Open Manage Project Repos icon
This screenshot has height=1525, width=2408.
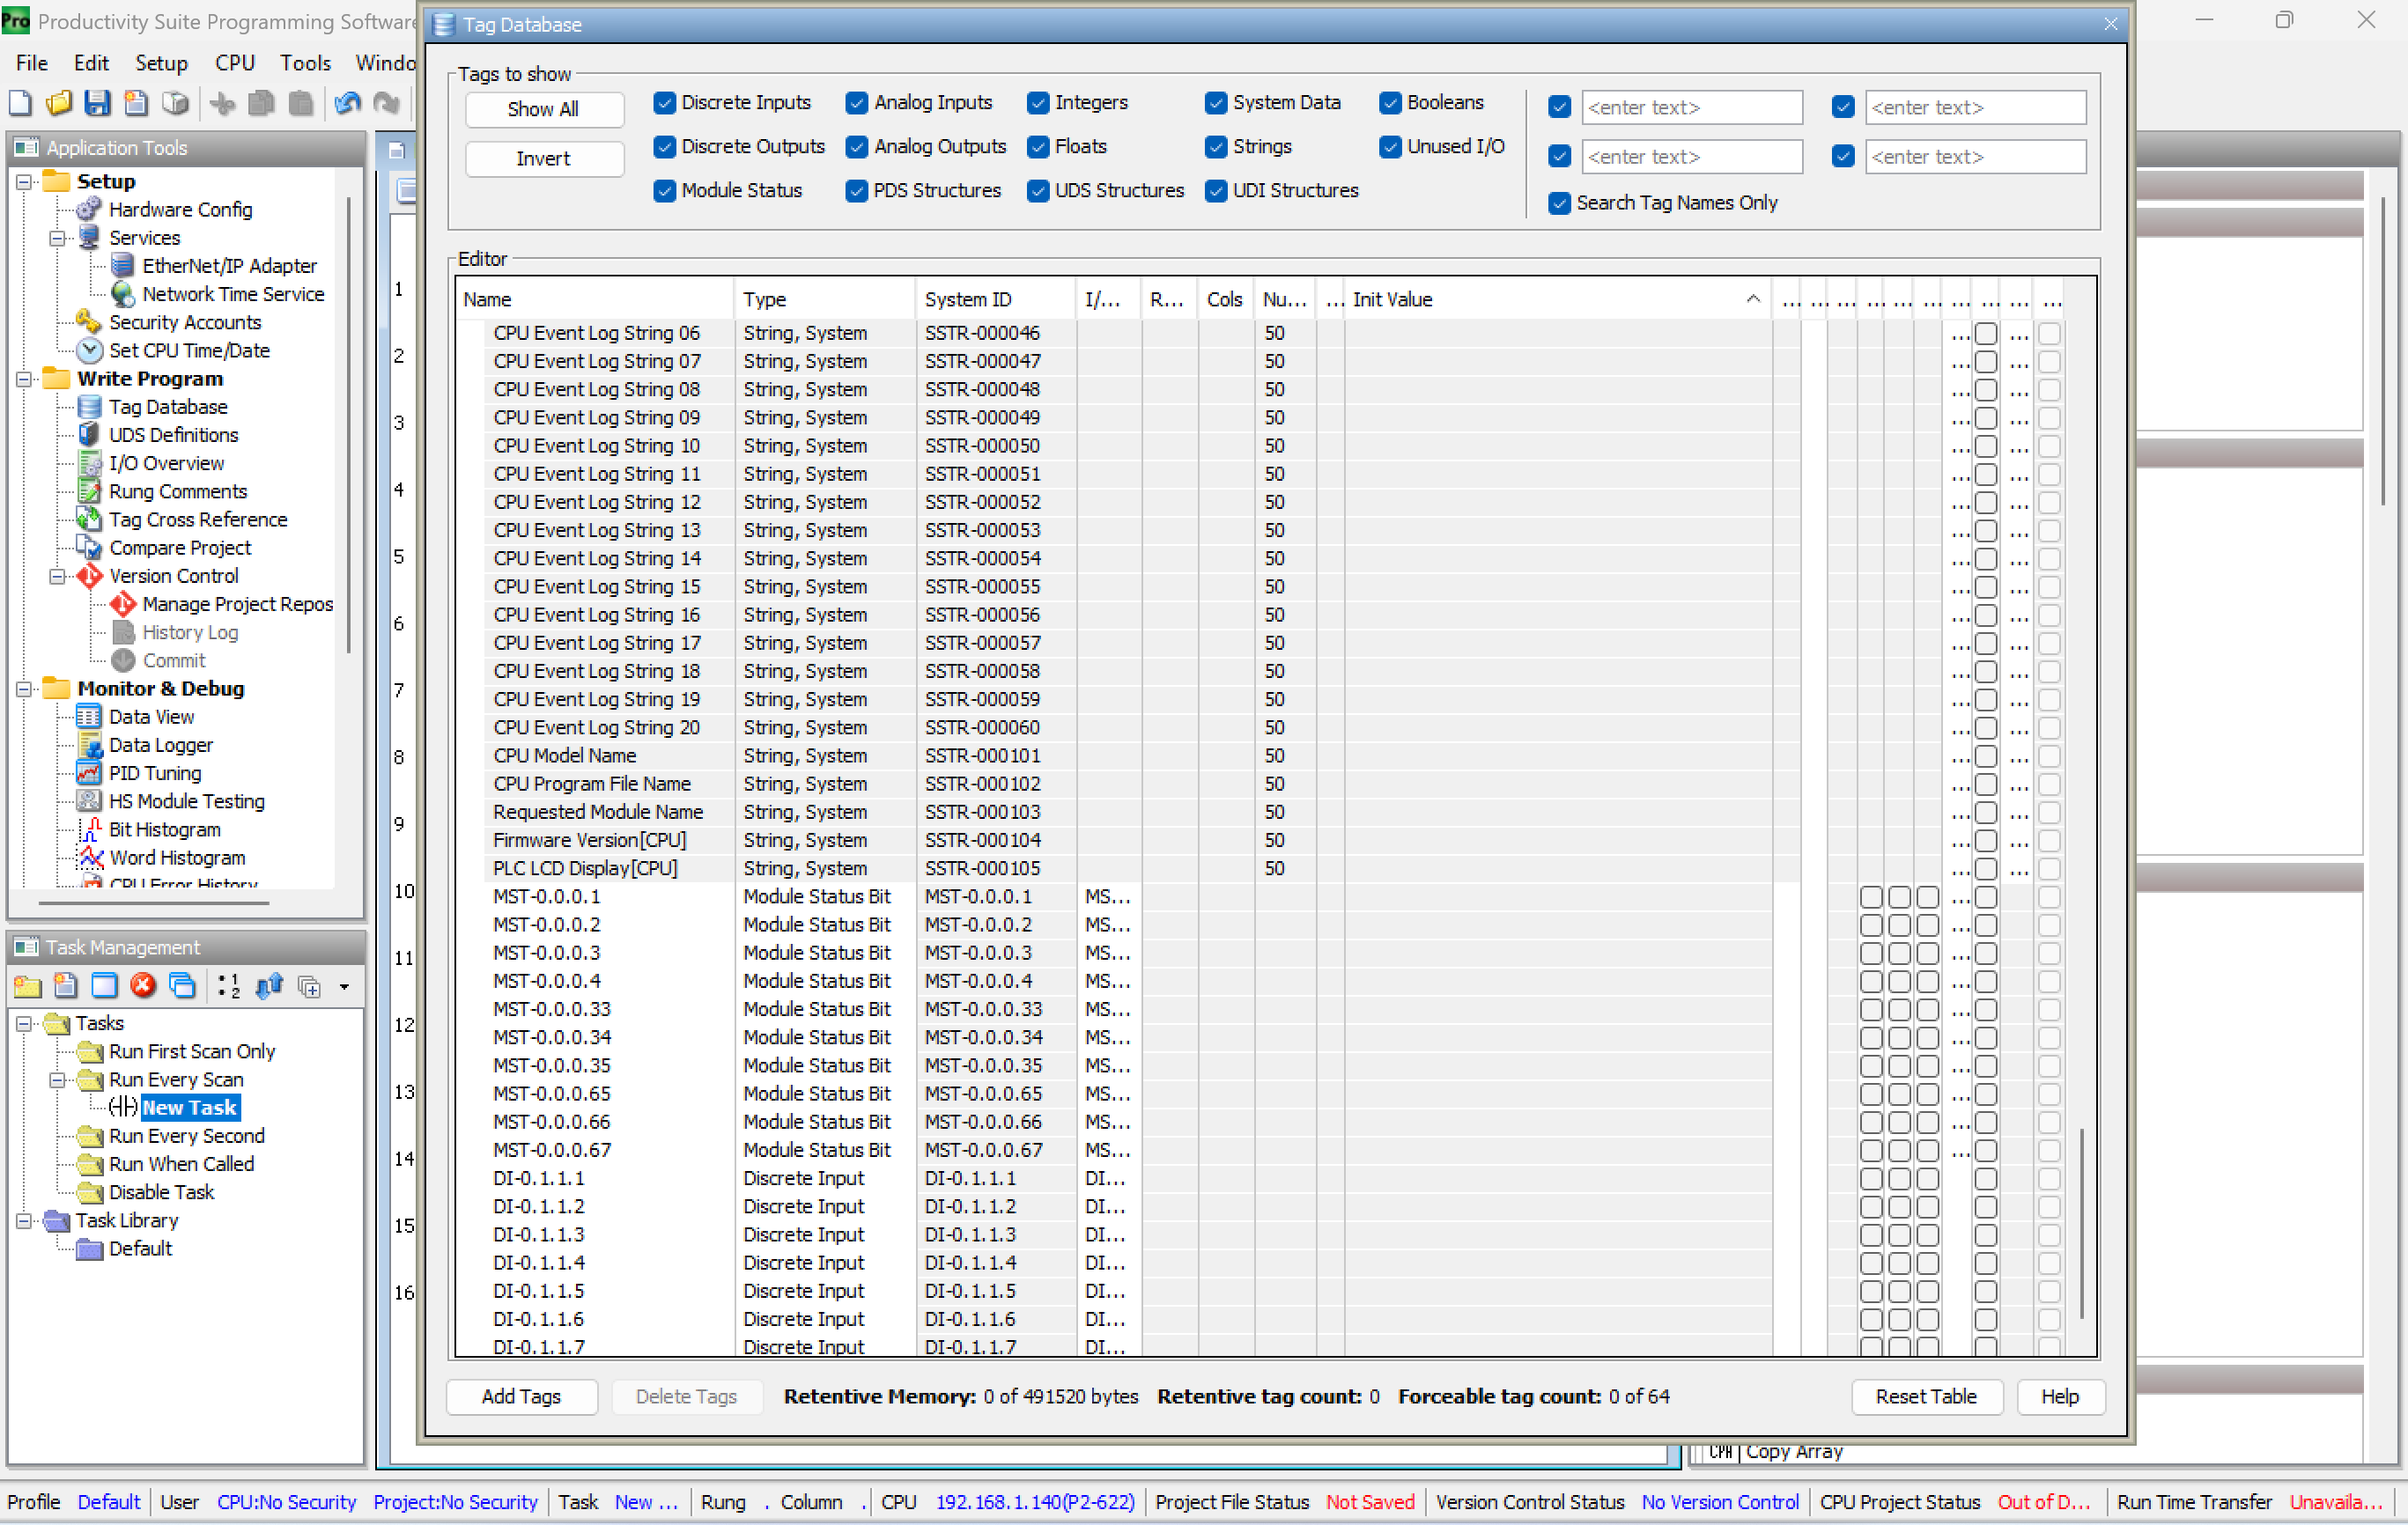point(122,604)
